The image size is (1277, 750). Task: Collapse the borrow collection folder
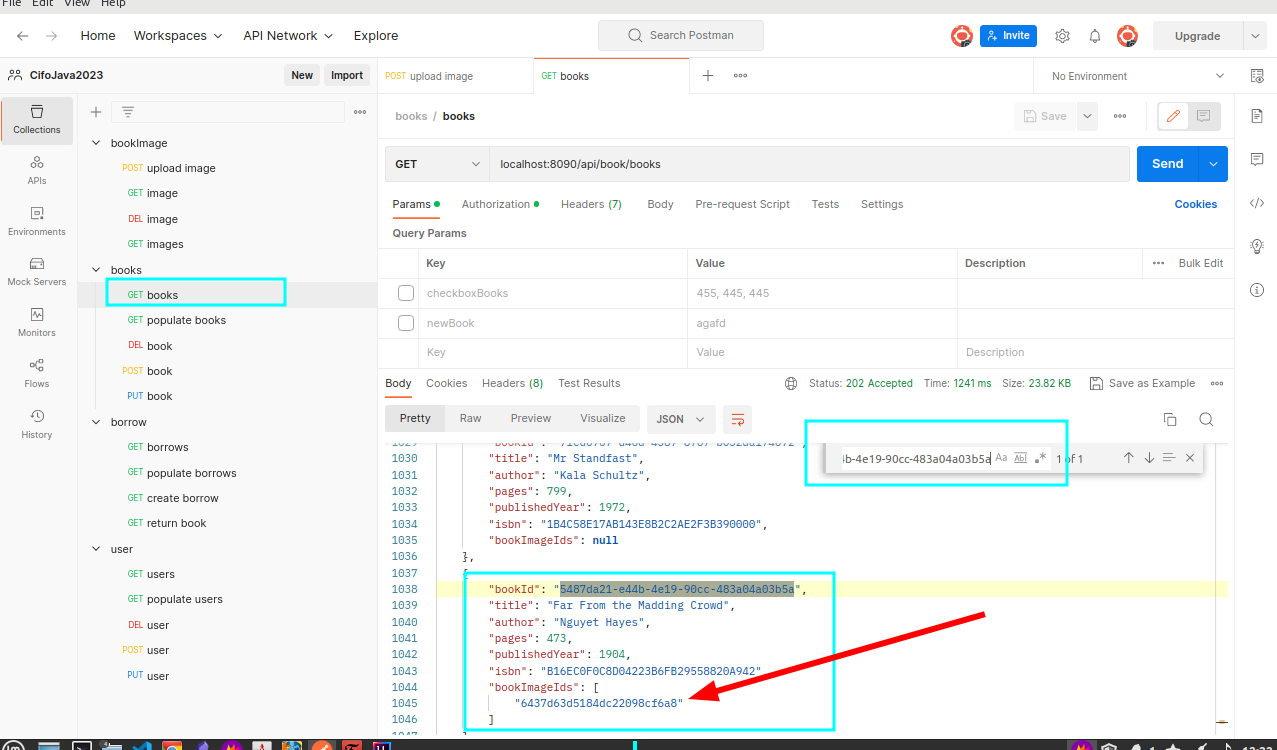(97, 422)
